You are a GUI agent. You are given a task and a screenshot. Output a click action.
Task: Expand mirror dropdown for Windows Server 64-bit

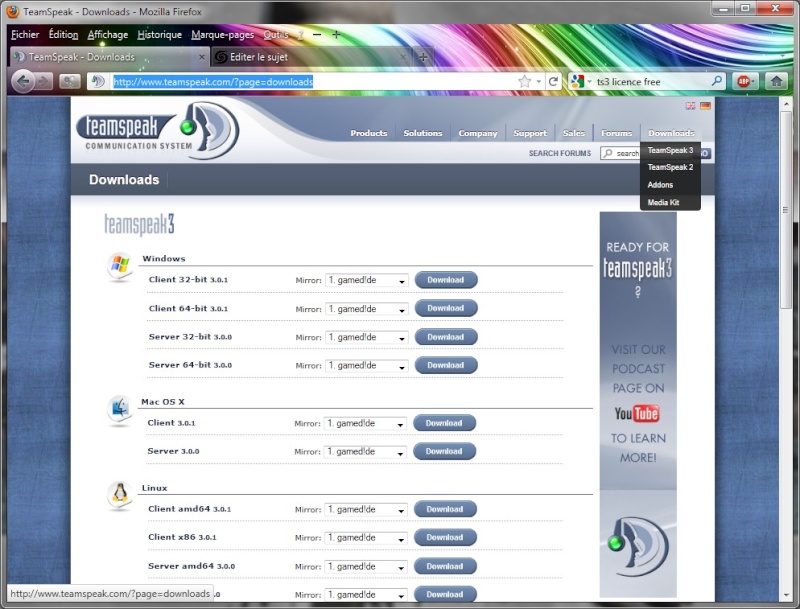[x=366, y=366]
